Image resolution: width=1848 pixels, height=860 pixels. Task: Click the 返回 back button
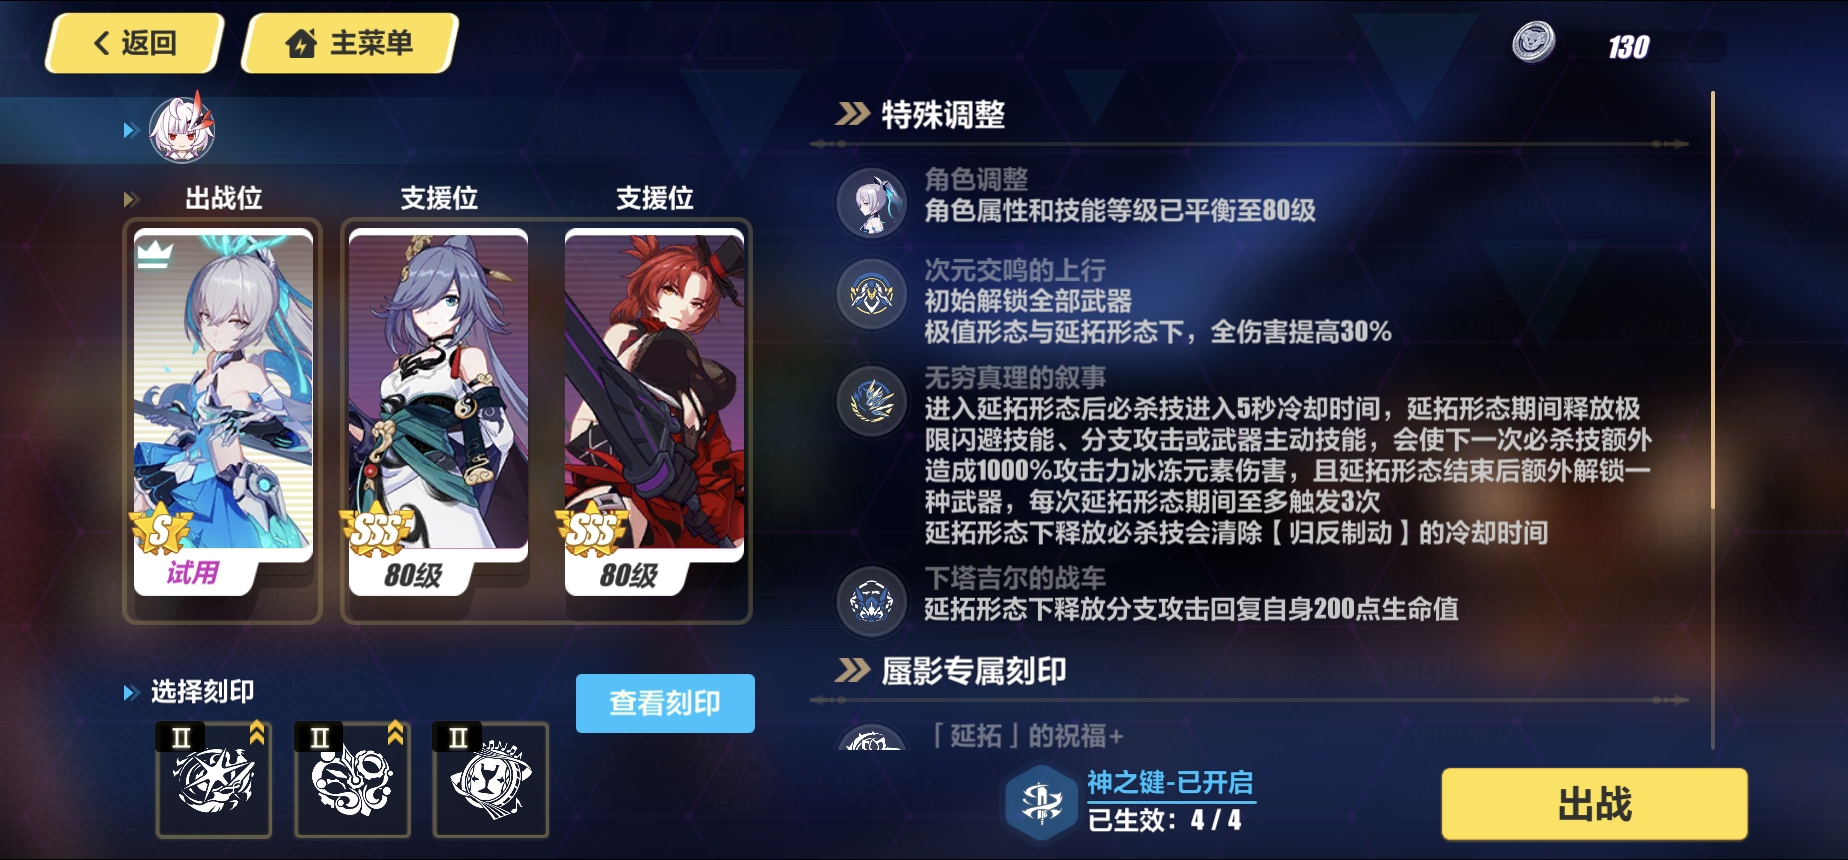point(134,43)
